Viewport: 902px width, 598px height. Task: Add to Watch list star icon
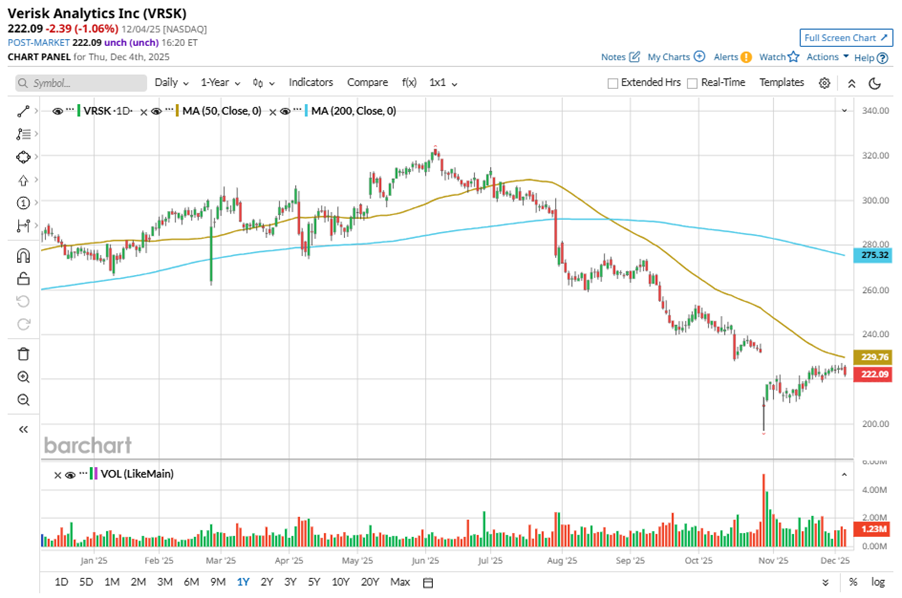794,56
